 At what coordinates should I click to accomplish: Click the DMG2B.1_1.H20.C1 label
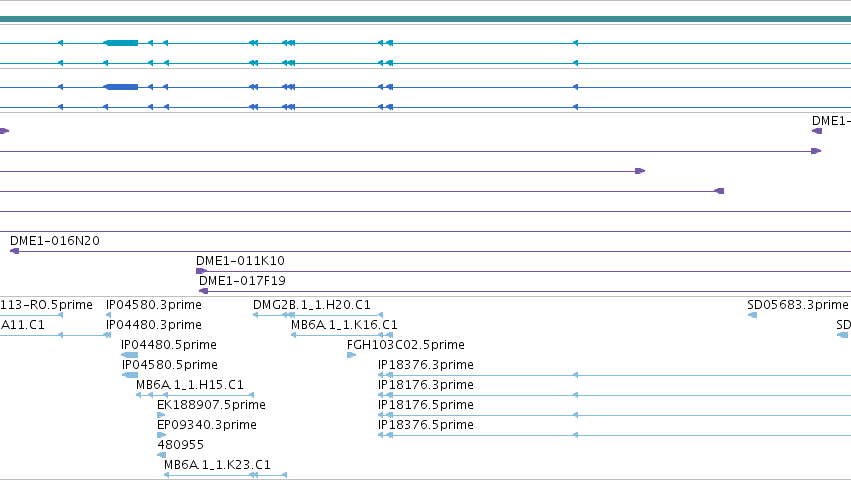[x=312, y=305]
